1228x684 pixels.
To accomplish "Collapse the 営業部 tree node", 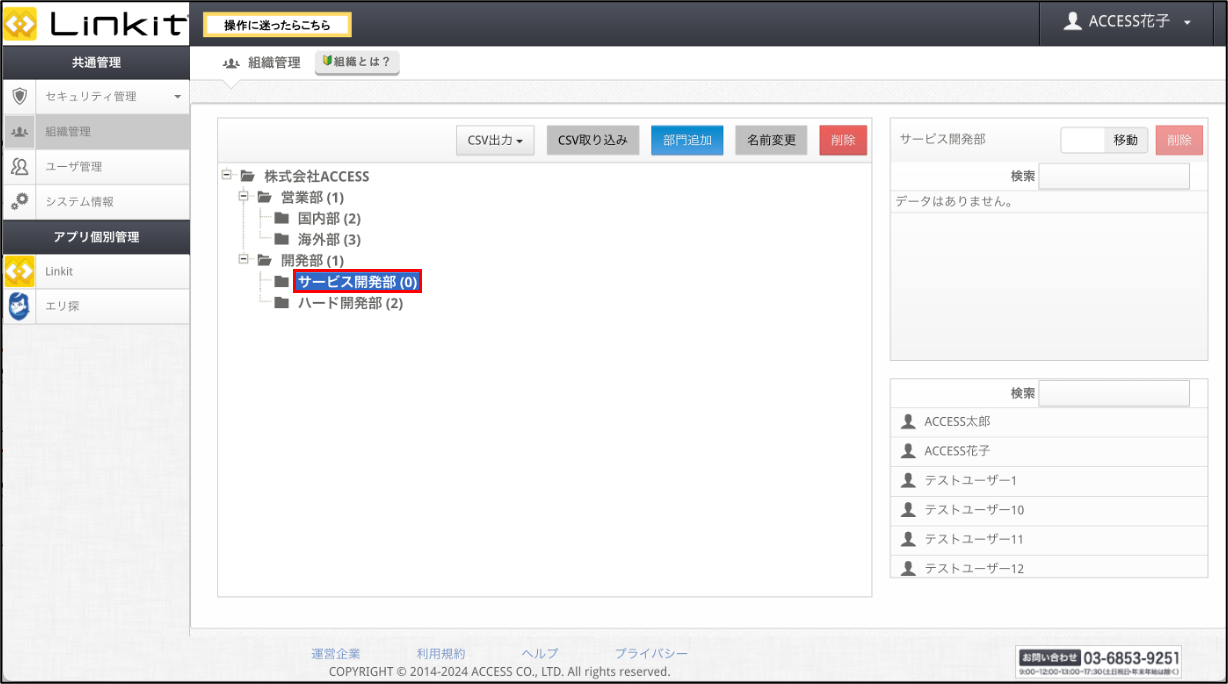I will click(243, 196).
